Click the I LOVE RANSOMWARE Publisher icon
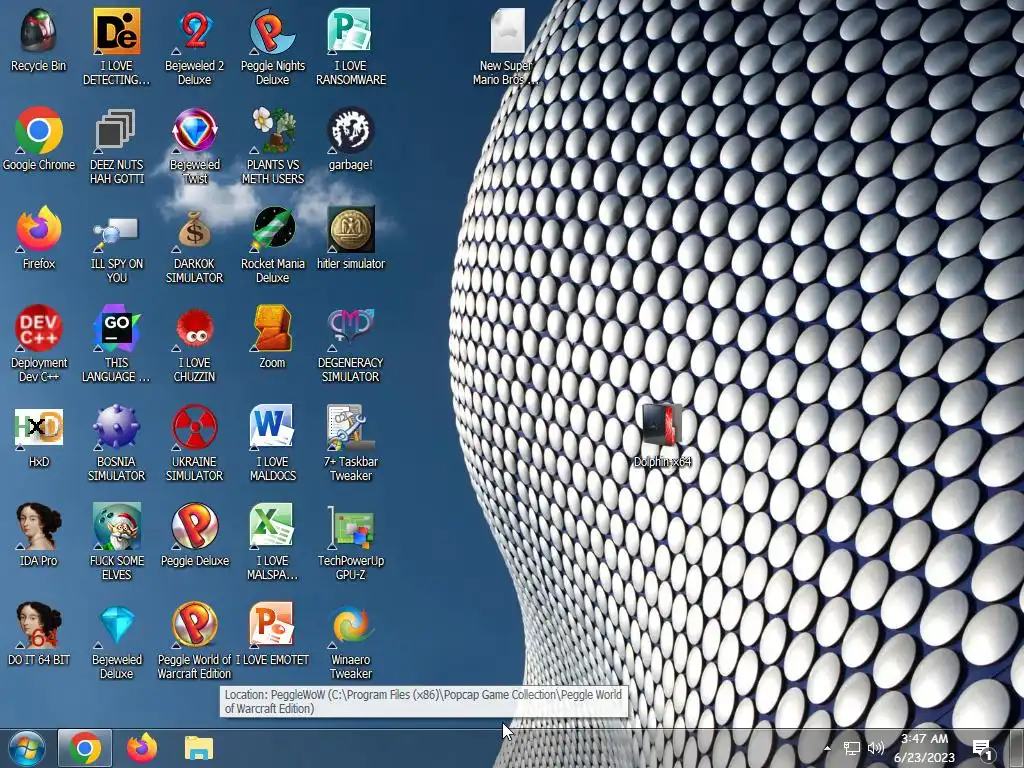1024x768 pixels. pyautogui.click(x=350, y=31)
